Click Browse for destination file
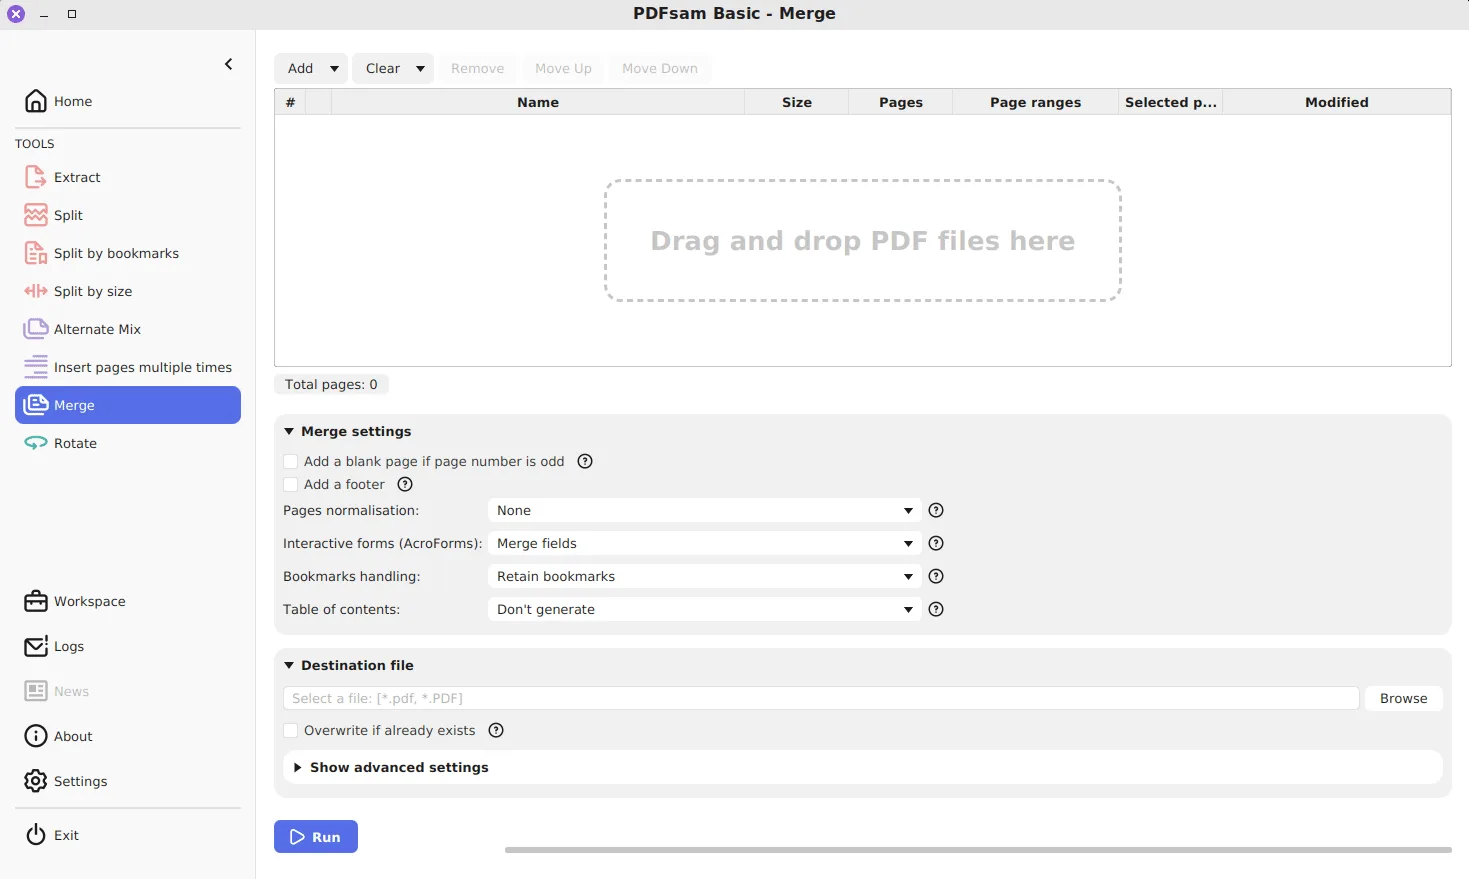 pyautogui.click(x=1403, y=698)
